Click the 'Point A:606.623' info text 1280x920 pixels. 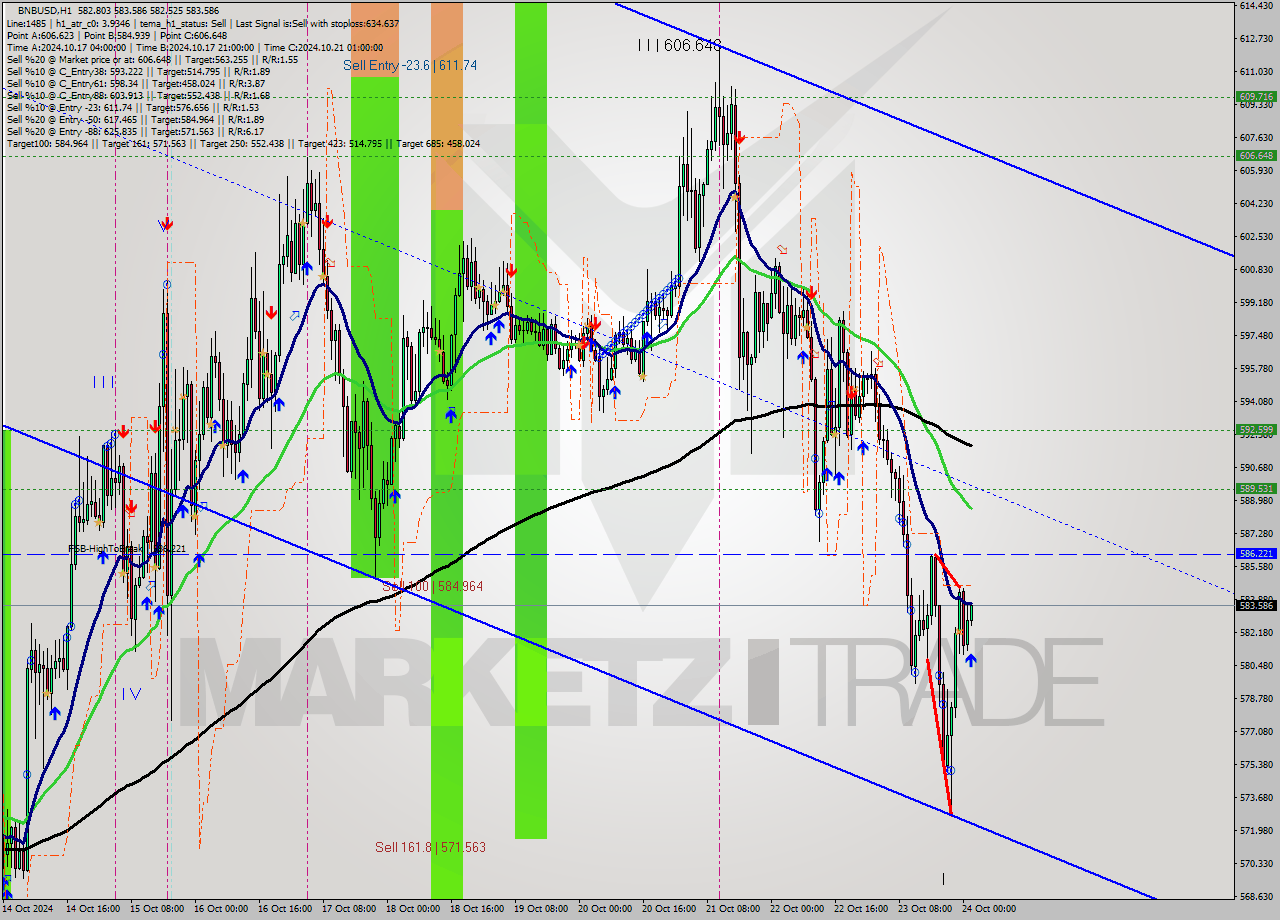coord(39,35)
